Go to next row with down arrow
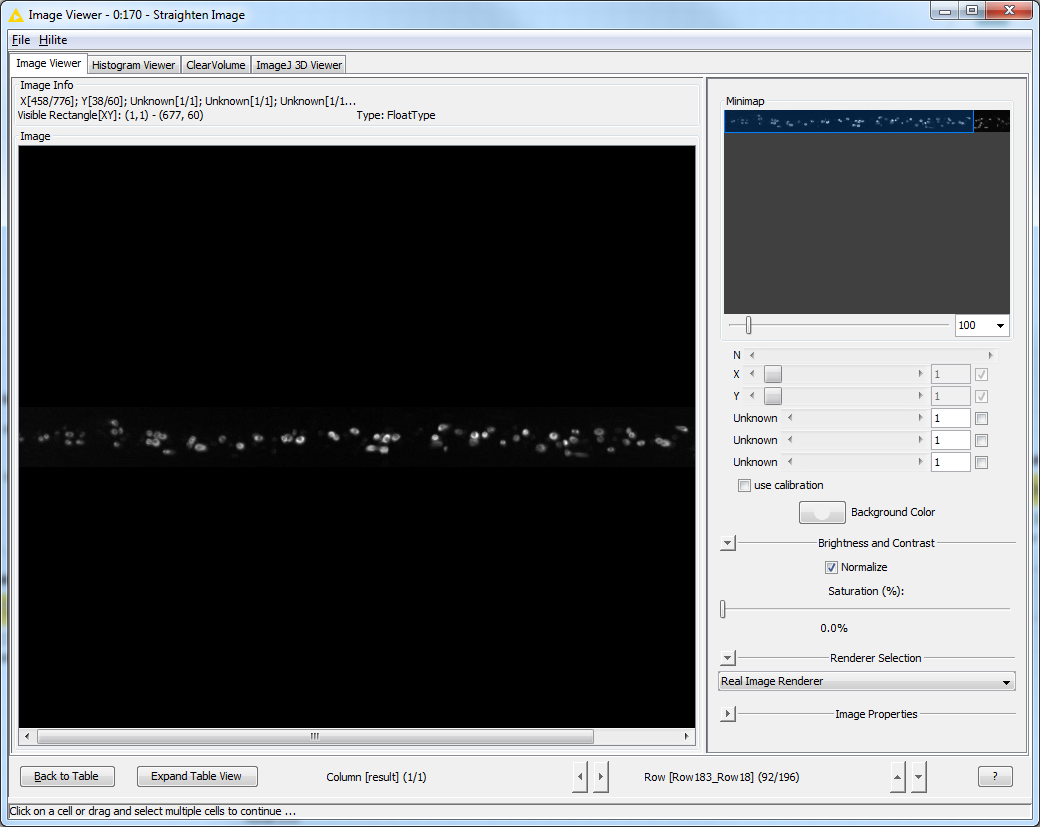This screenshot has width=1040, height=827. pos(919,777)
